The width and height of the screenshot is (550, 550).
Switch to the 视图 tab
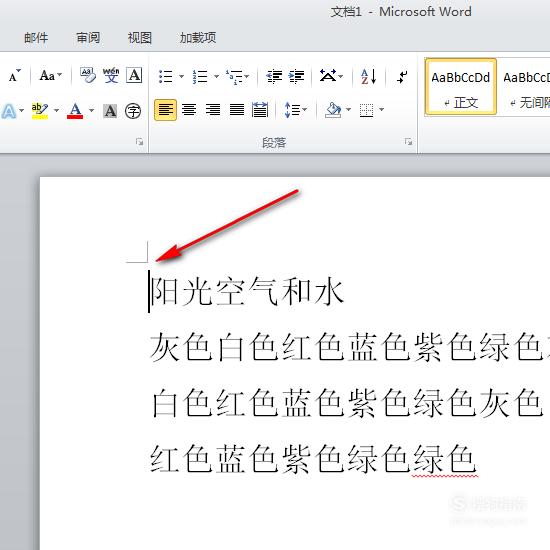pos(140,38)
